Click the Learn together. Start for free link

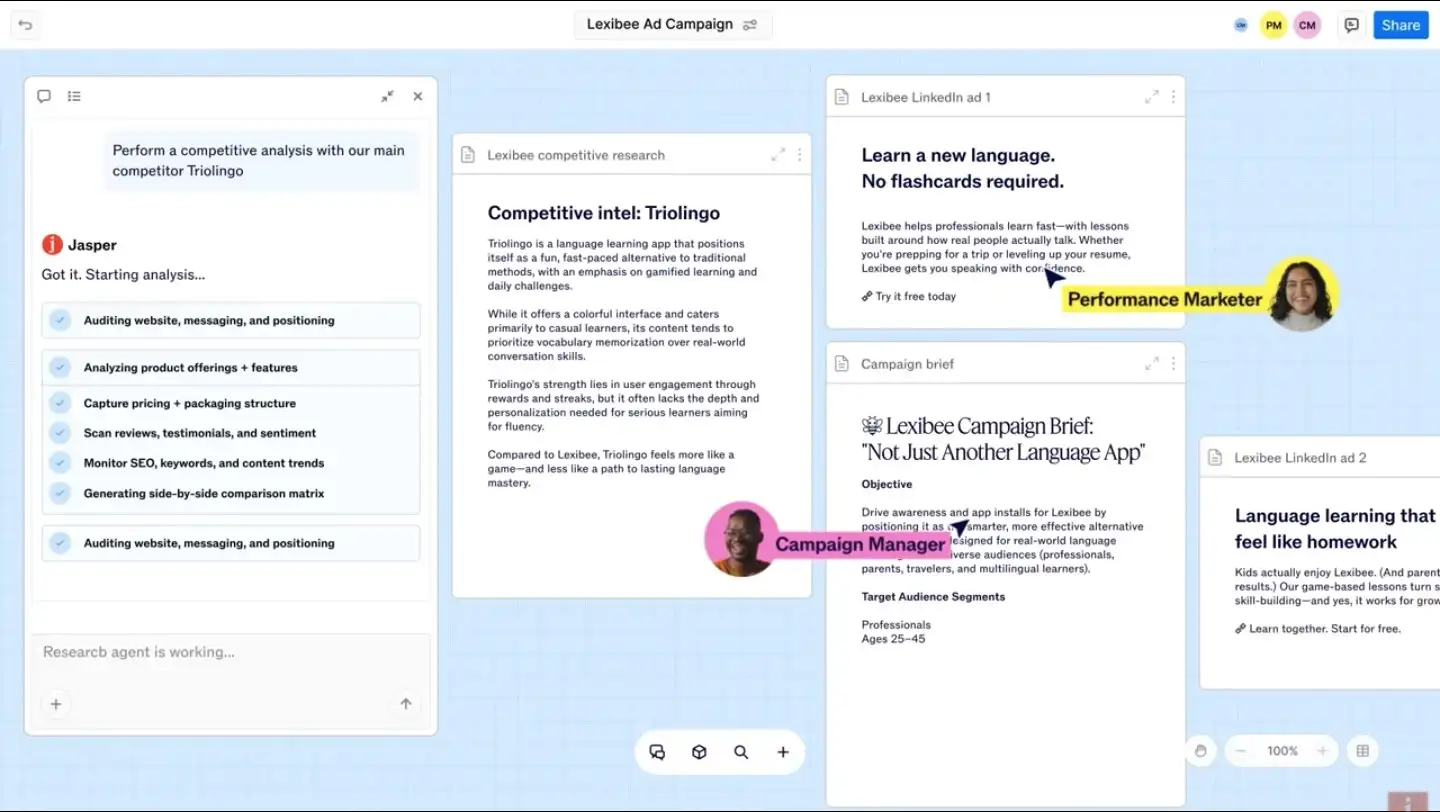(1318, 629)
